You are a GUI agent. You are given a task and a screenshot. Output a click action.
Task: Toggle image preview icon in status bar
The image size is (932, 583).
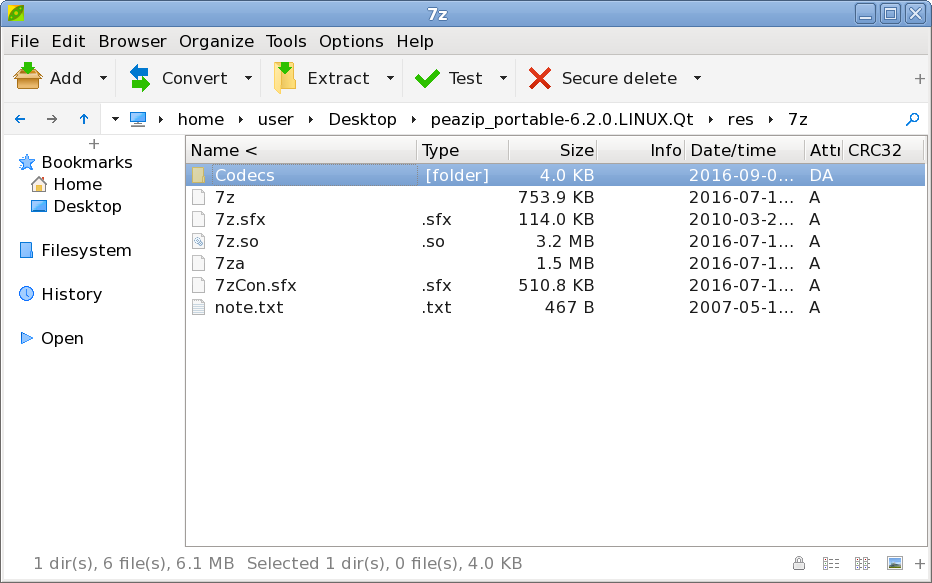[x=895, y=563]
